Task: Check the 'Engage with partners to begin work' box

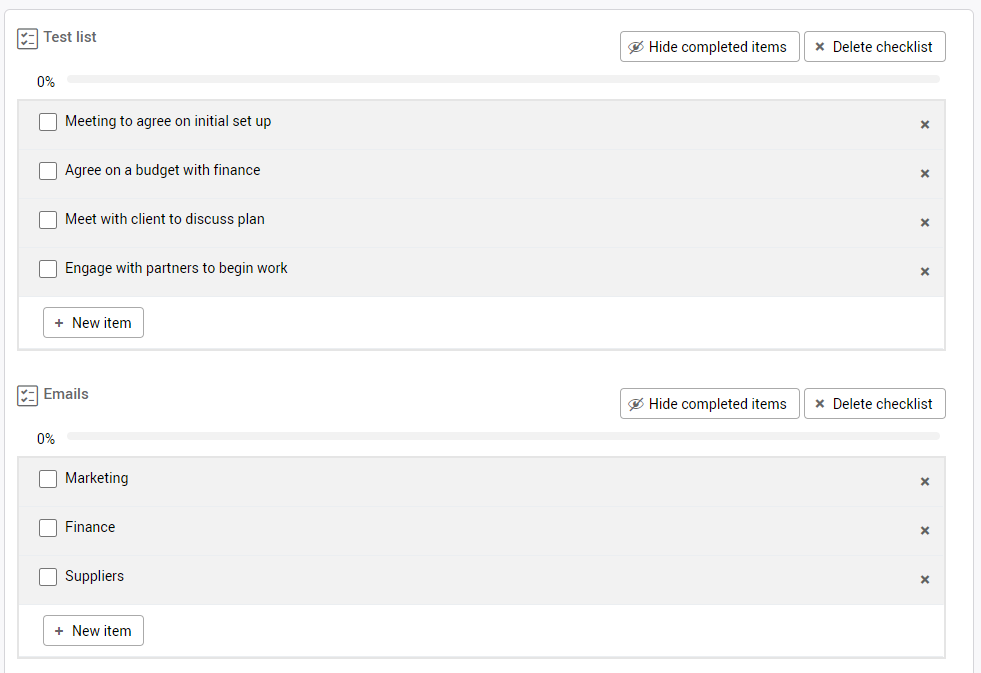Action: point(48,269)
